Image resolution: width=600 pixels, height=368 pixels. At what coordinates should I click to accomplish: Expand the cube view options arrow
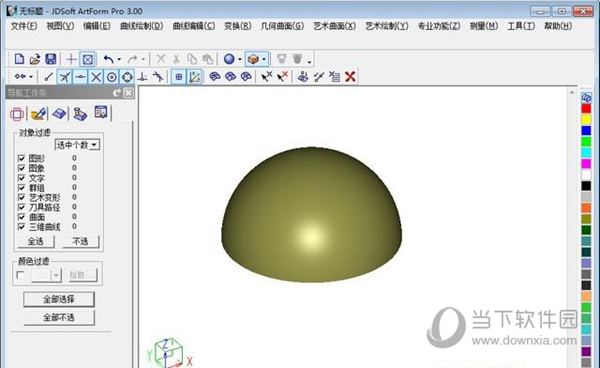tap(264, 59)
